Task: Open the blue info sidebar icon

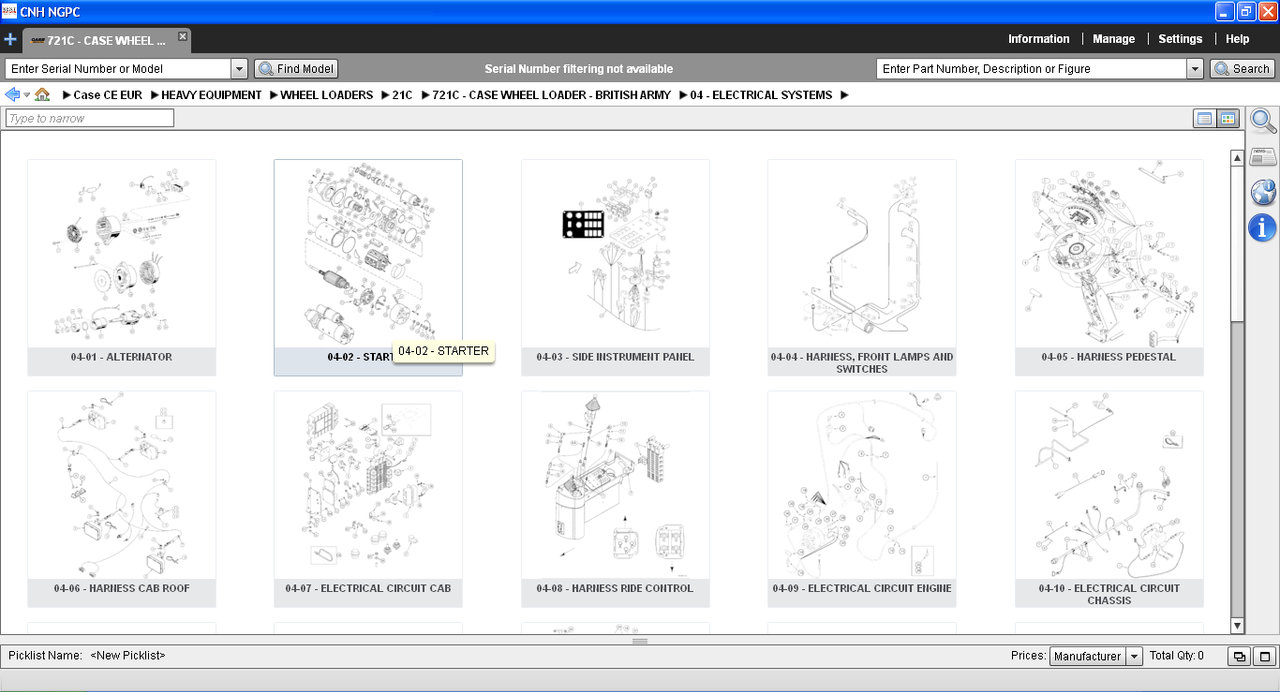Action: click(x=1263, y=227)
